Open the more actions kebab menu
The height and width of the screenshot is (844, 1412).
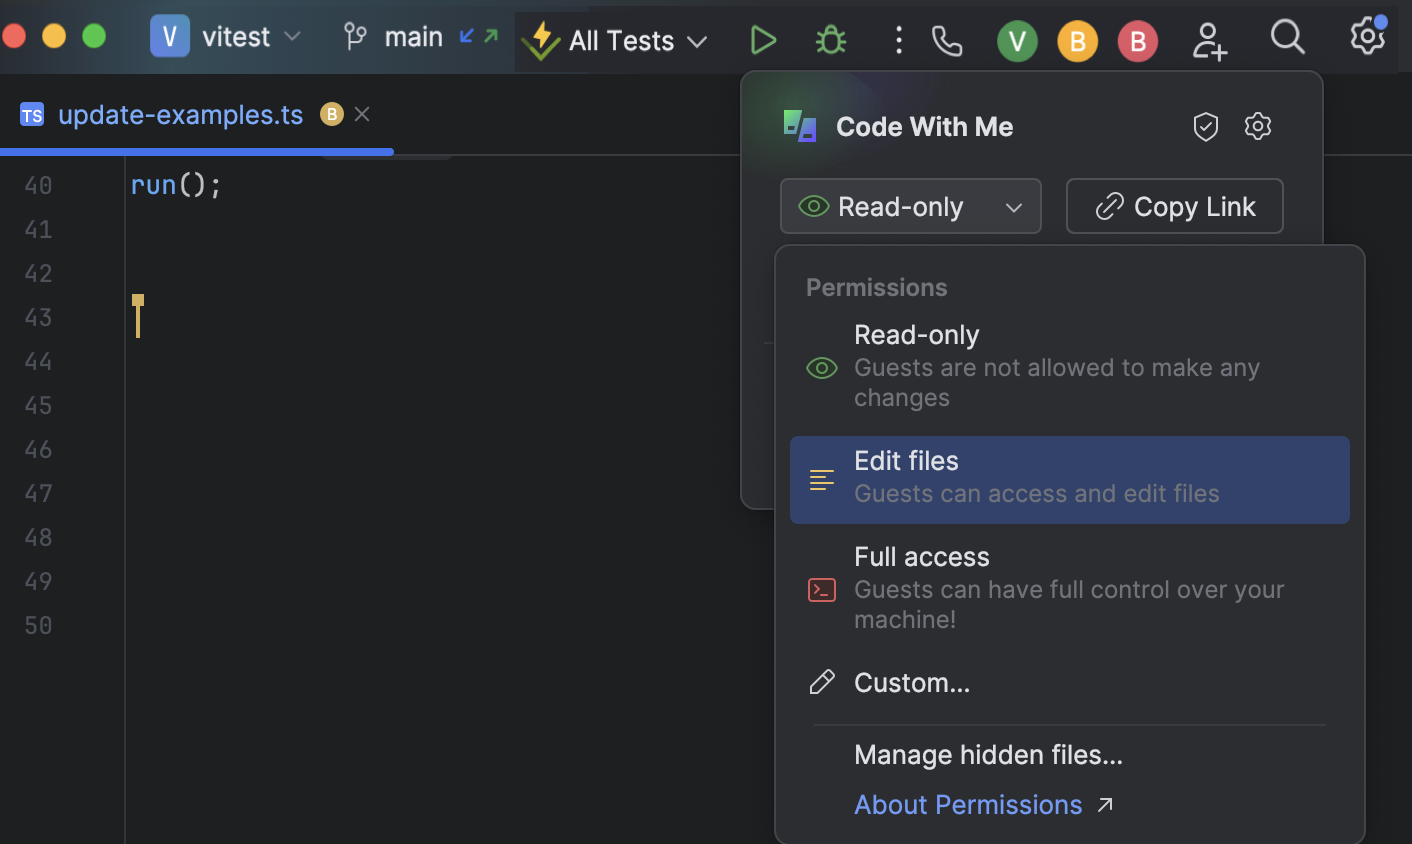pos(898,40)
